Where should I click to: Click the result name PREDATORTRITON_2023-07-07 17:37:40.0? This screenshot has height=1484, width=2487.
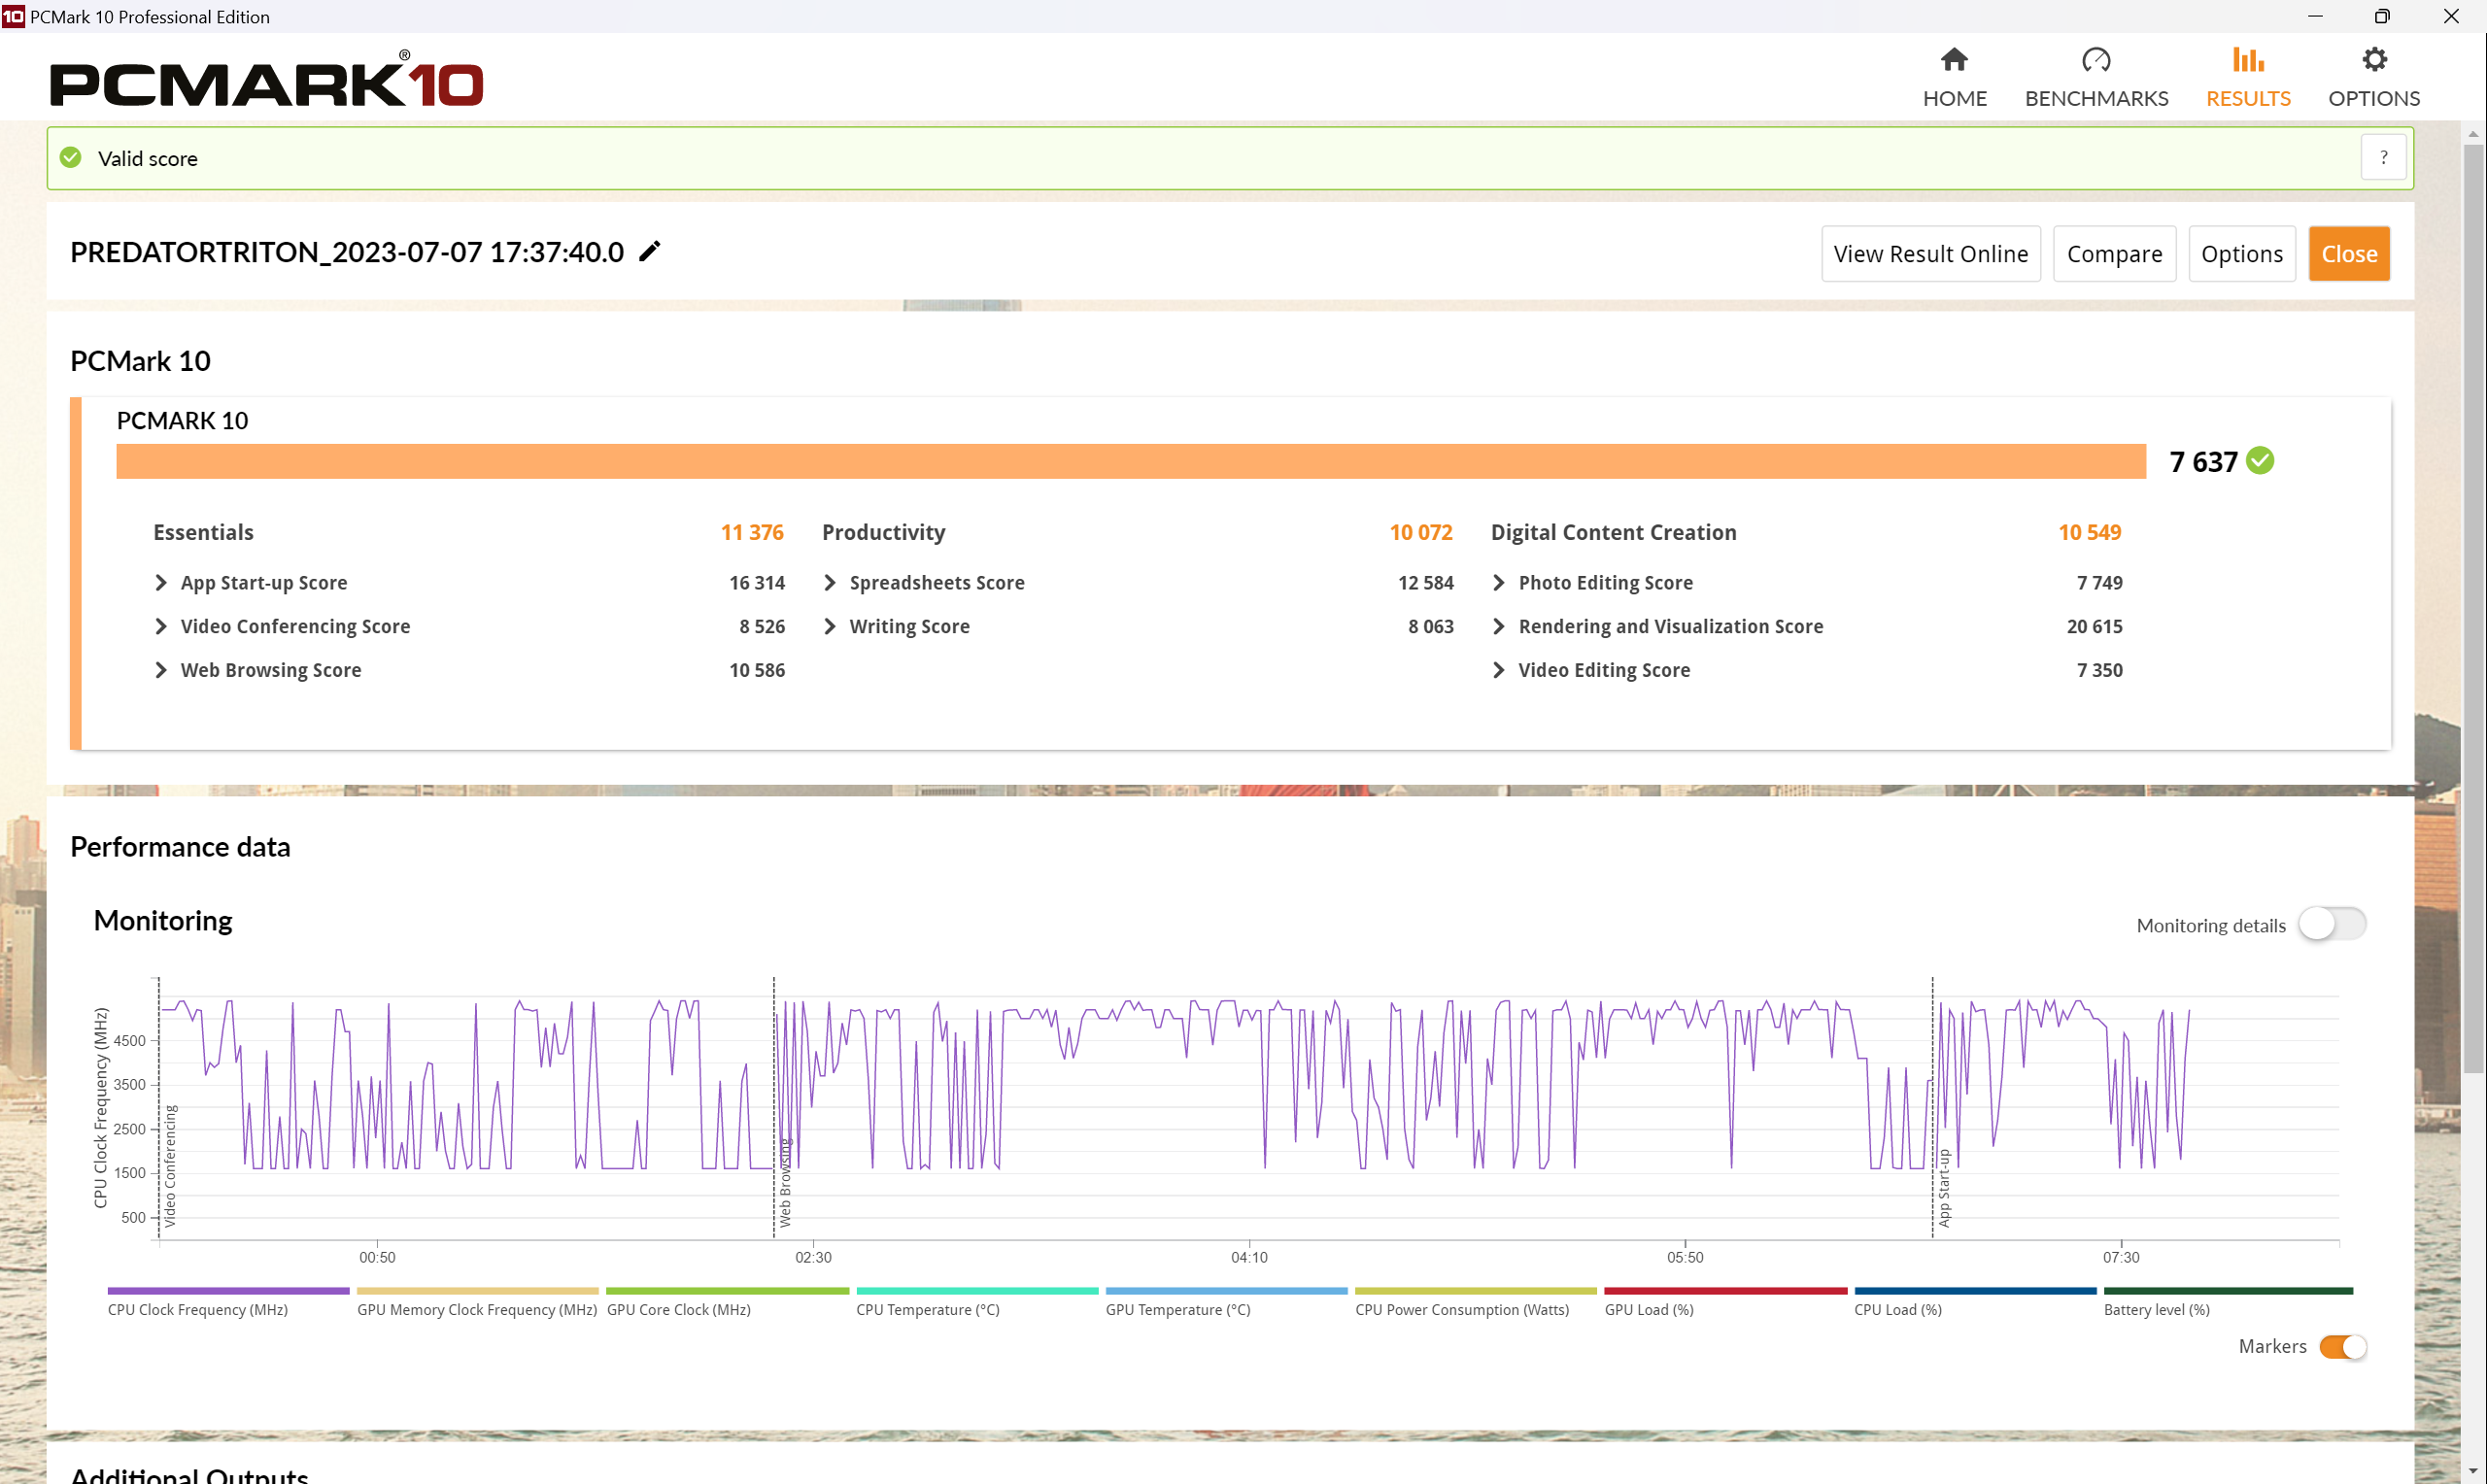pos(347,252)
